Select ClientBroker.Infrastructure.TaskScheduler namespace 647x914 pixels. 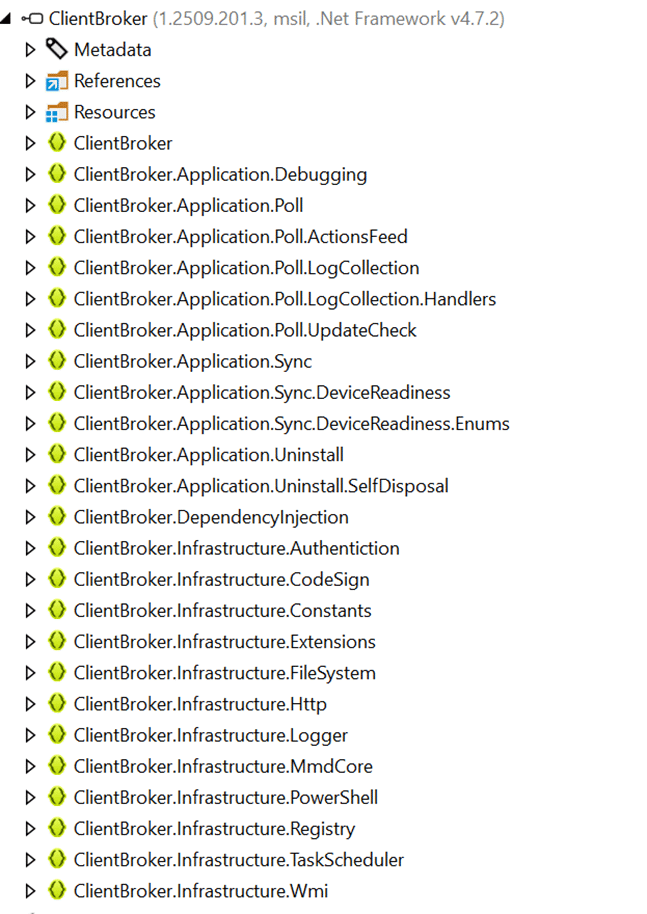238,859
